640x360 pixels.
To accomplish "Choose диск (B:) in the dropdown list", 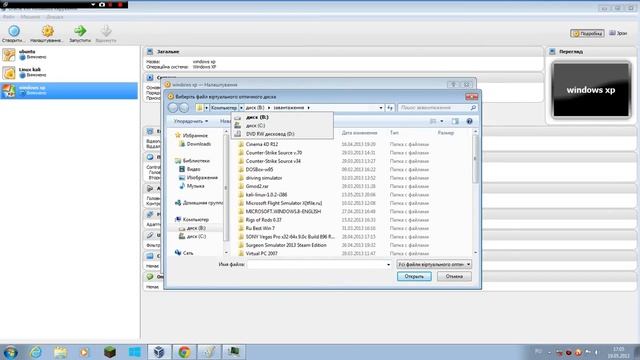I will [x=282, y=117].
